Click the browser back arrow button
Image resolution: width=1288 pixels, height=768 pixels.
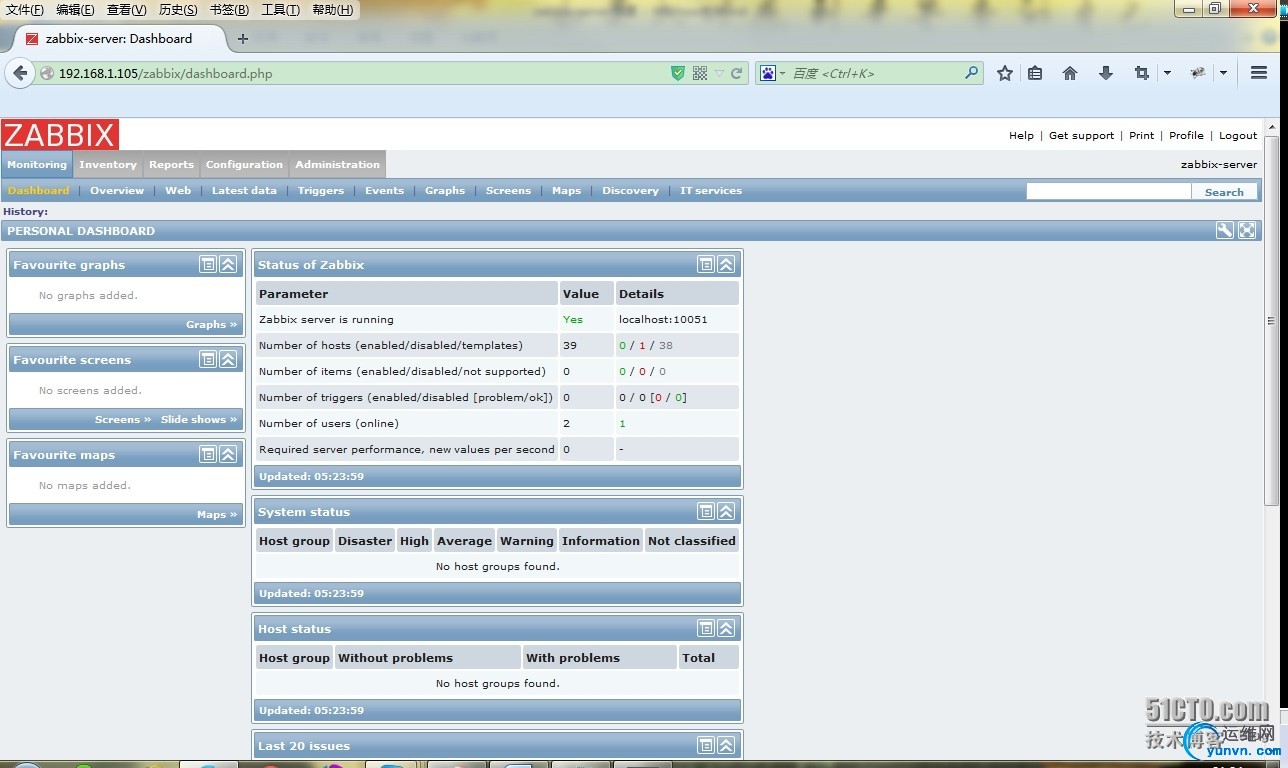(x=20, y=73)
